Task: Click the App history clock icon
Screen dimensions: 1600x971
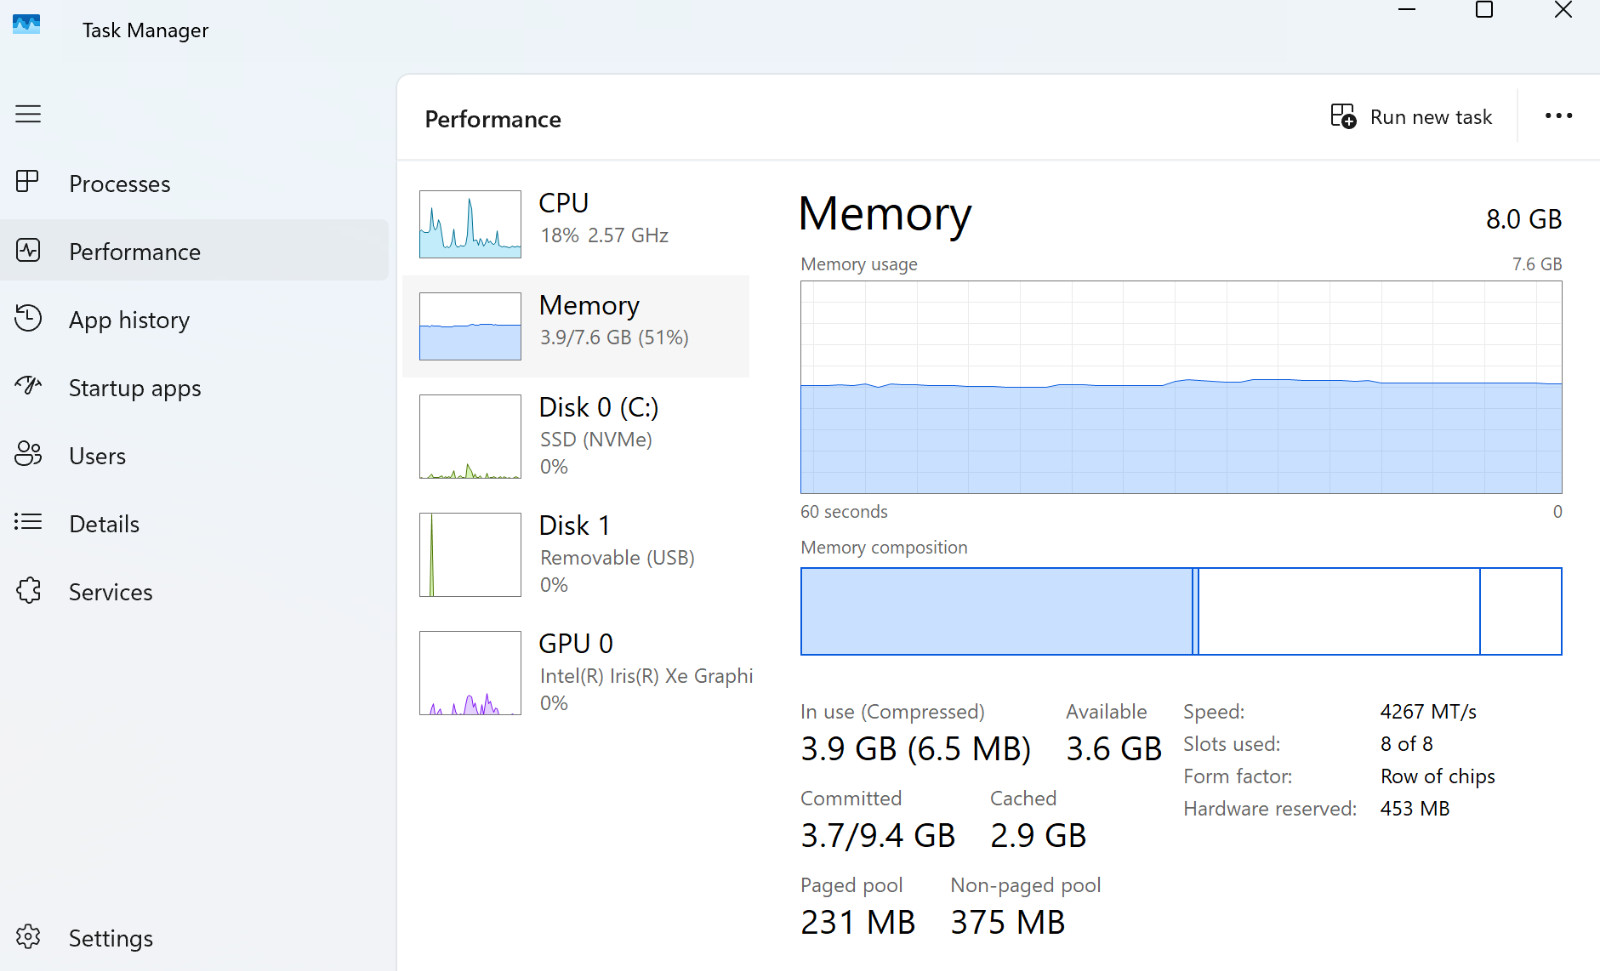Action: (x=28, y=318)
